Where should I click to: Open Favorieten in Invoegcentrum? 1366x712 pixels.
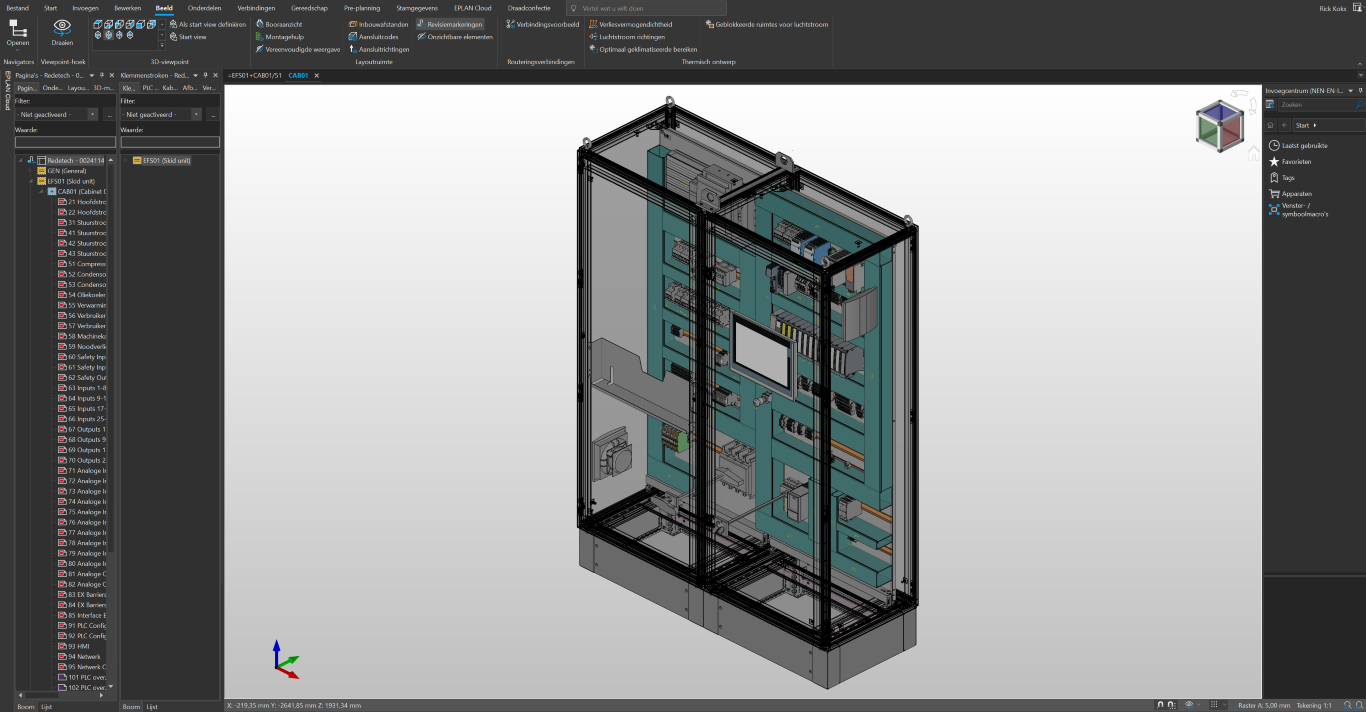1290,161
